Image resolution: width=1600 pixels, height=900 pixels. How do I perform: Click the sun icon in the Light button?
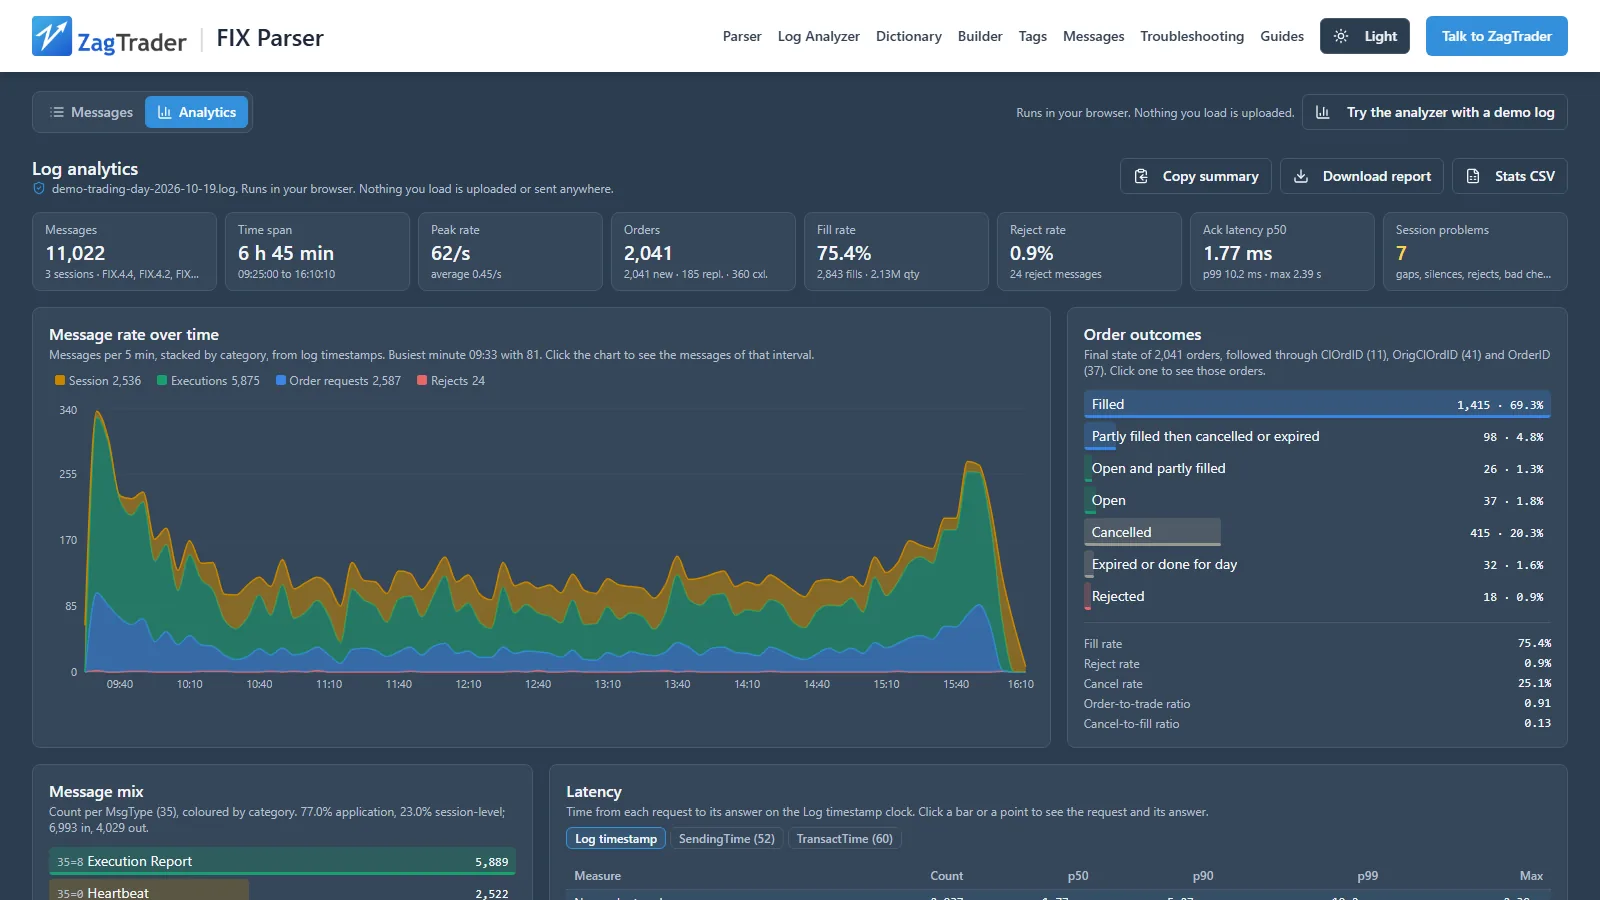coord(1341,36)
